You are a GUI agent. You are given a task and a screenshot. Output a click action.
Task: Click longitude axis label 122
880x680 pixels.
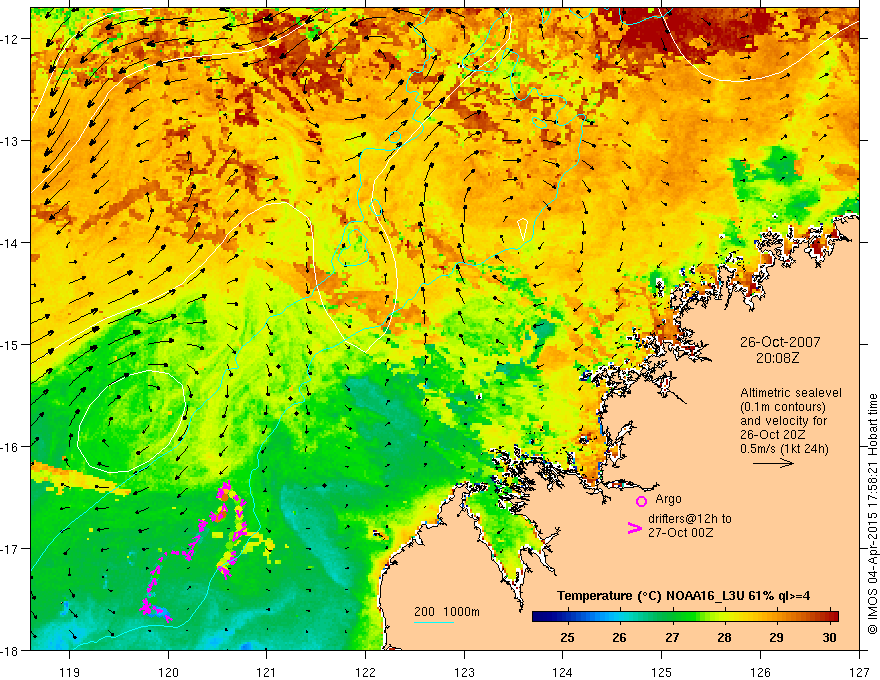[365, 672]
